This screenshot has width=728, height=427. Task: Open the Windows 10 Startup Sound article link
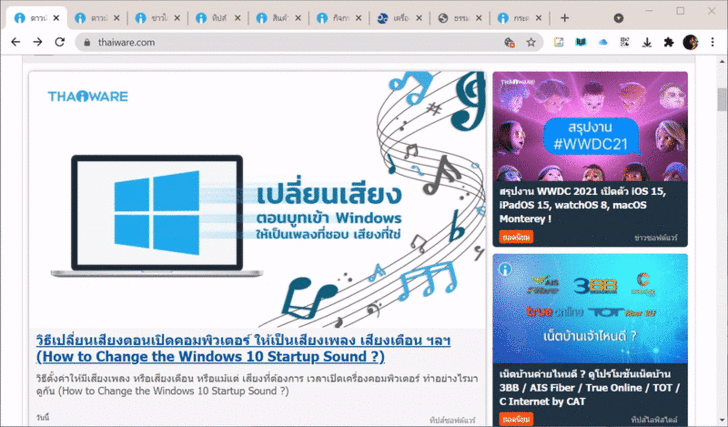[x=243, y=348]
